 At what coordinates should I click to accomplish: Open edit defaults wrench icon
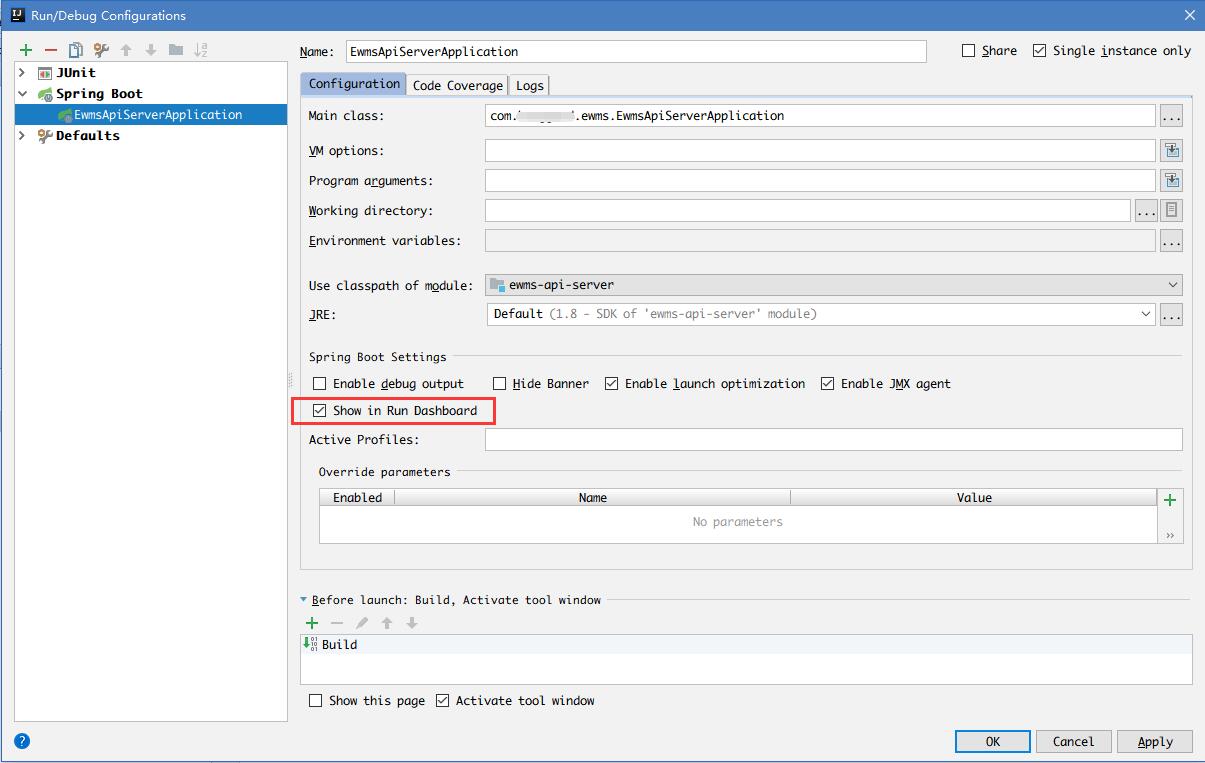click(101, 50)
